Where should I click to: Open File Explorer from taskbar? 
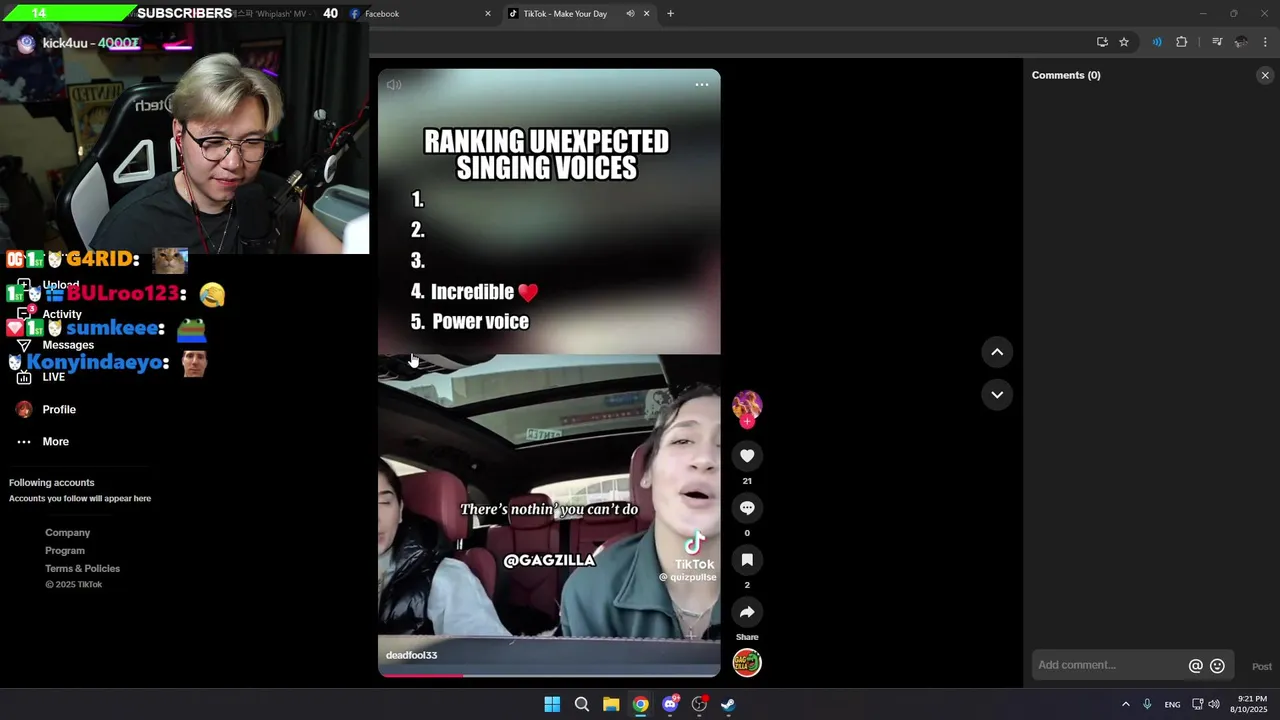611,704
